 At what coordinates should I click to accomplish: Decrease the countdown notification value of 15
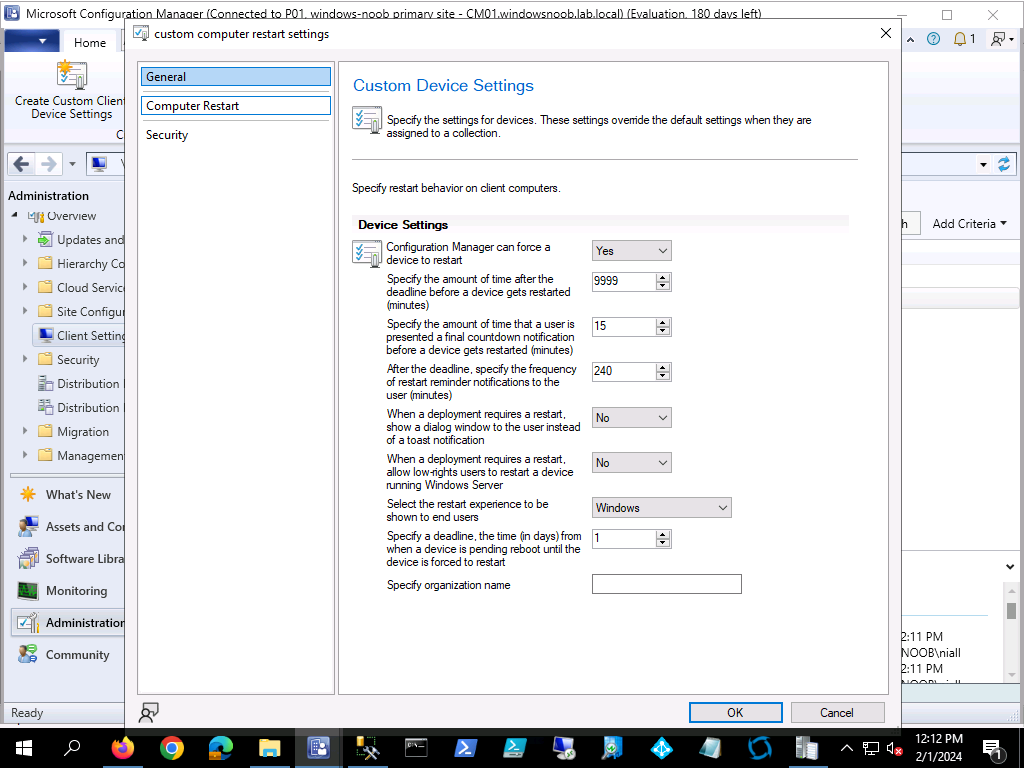point(662,331)
